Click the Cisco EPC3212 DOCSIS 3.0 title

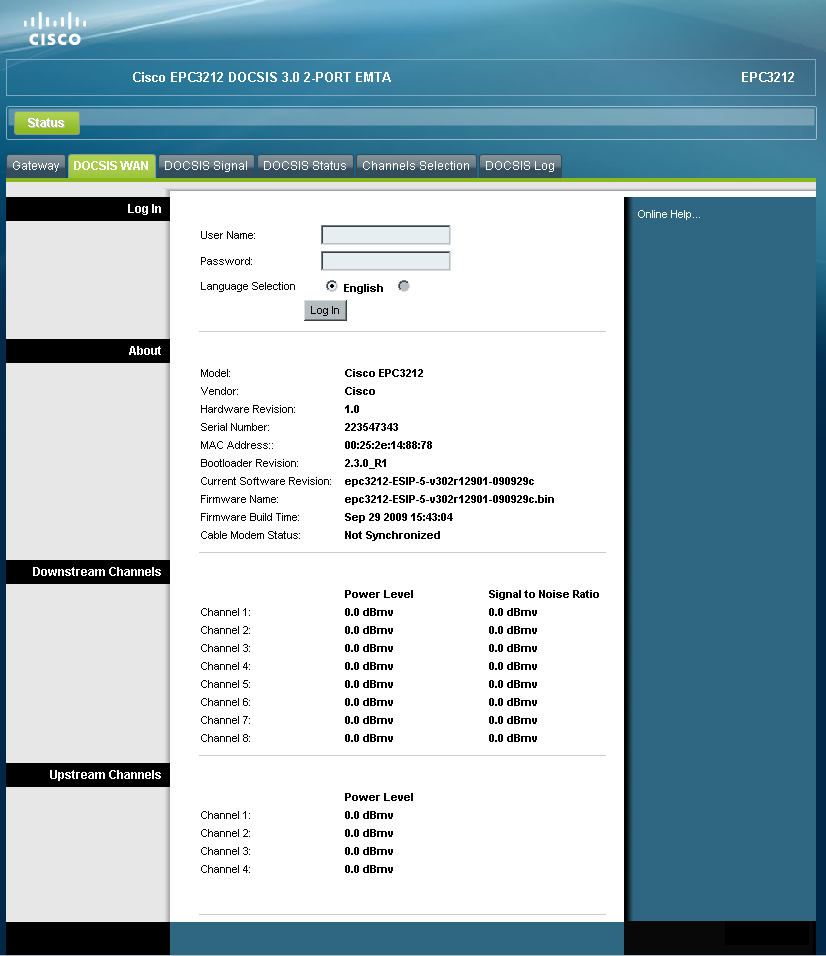tap(262, 77)
